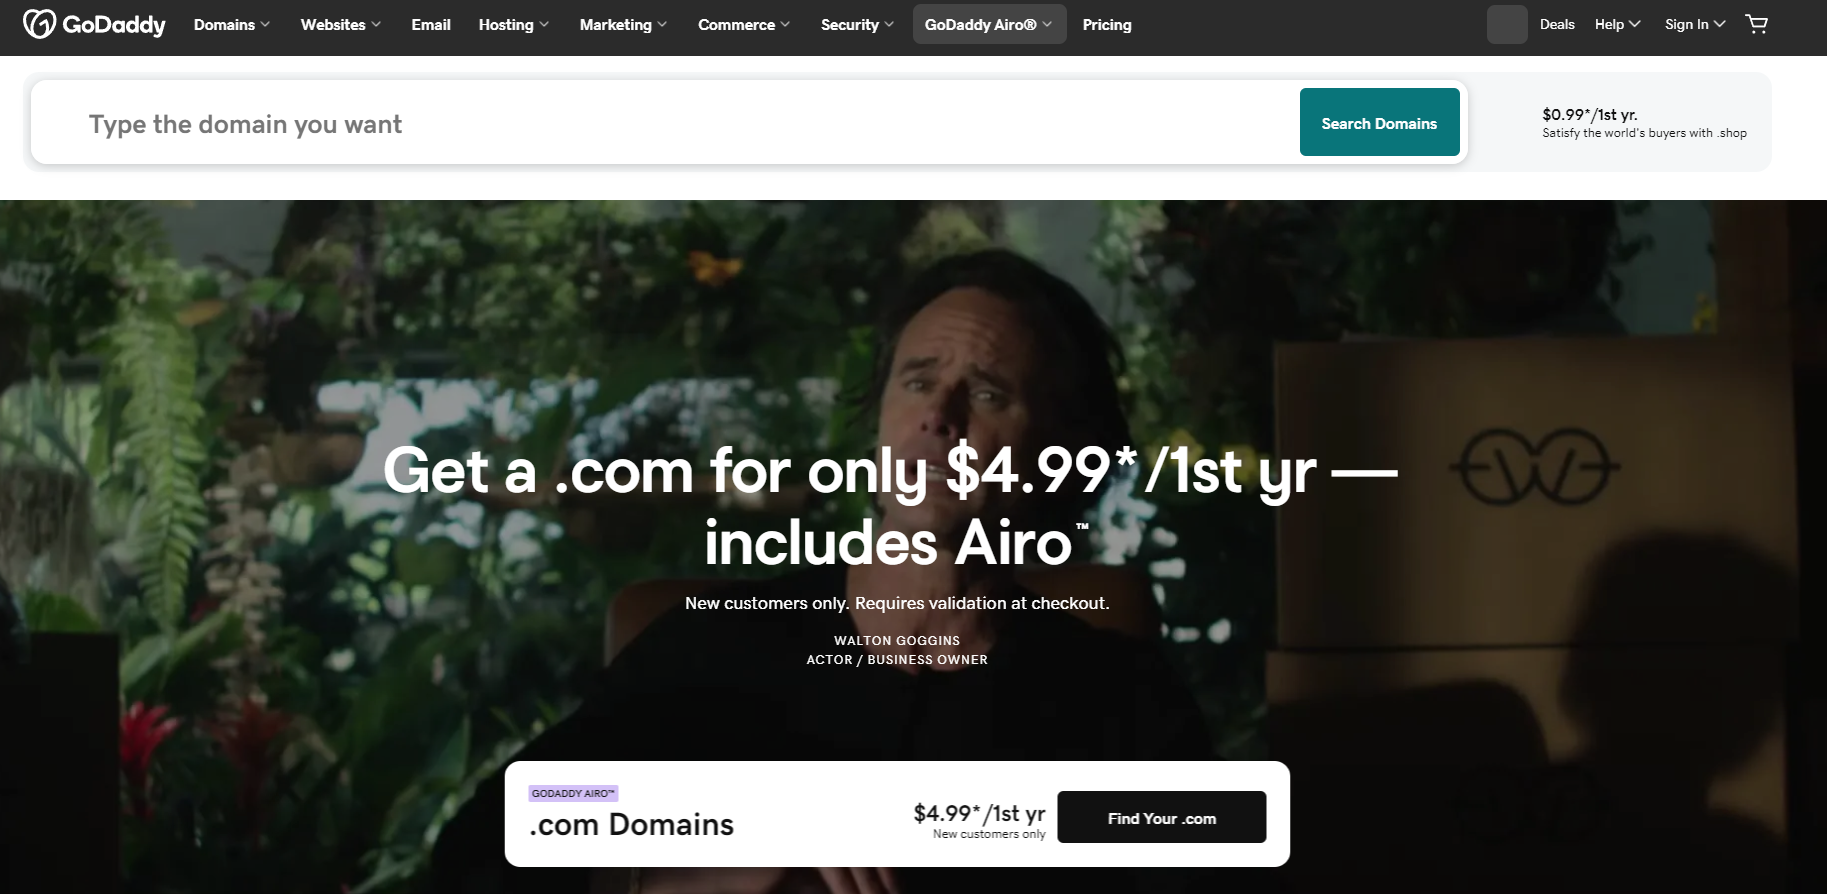Expand the Commerce dropdown menu
1827x894 pixels.
(x=744, y=24)
